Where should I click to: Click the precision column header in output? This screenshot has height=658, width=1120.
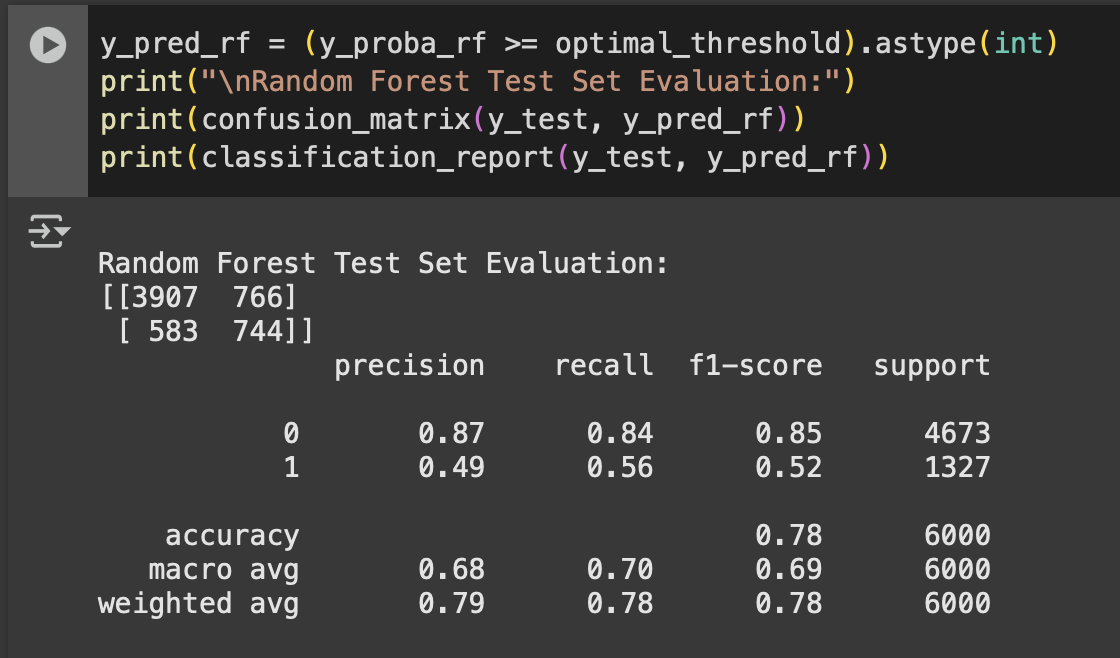pyautogui.click(x=409, y=365)
